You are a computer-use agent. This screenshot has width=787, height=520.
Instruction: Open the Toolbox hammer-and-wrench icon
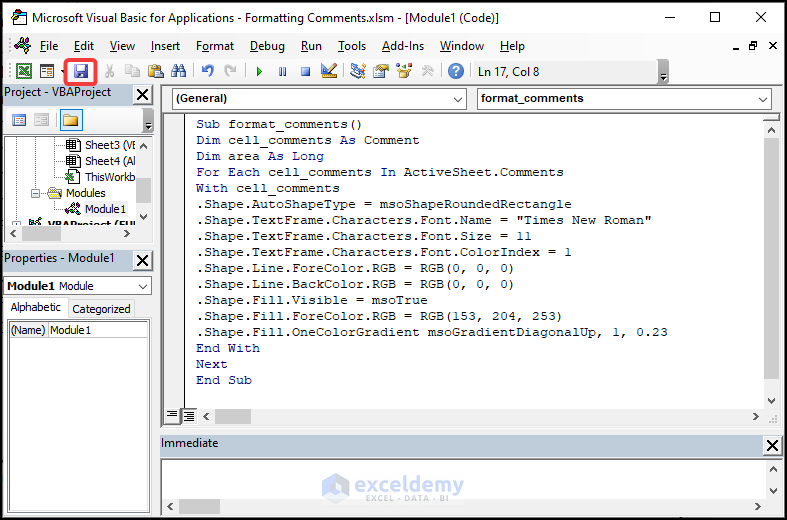point(428,72)
